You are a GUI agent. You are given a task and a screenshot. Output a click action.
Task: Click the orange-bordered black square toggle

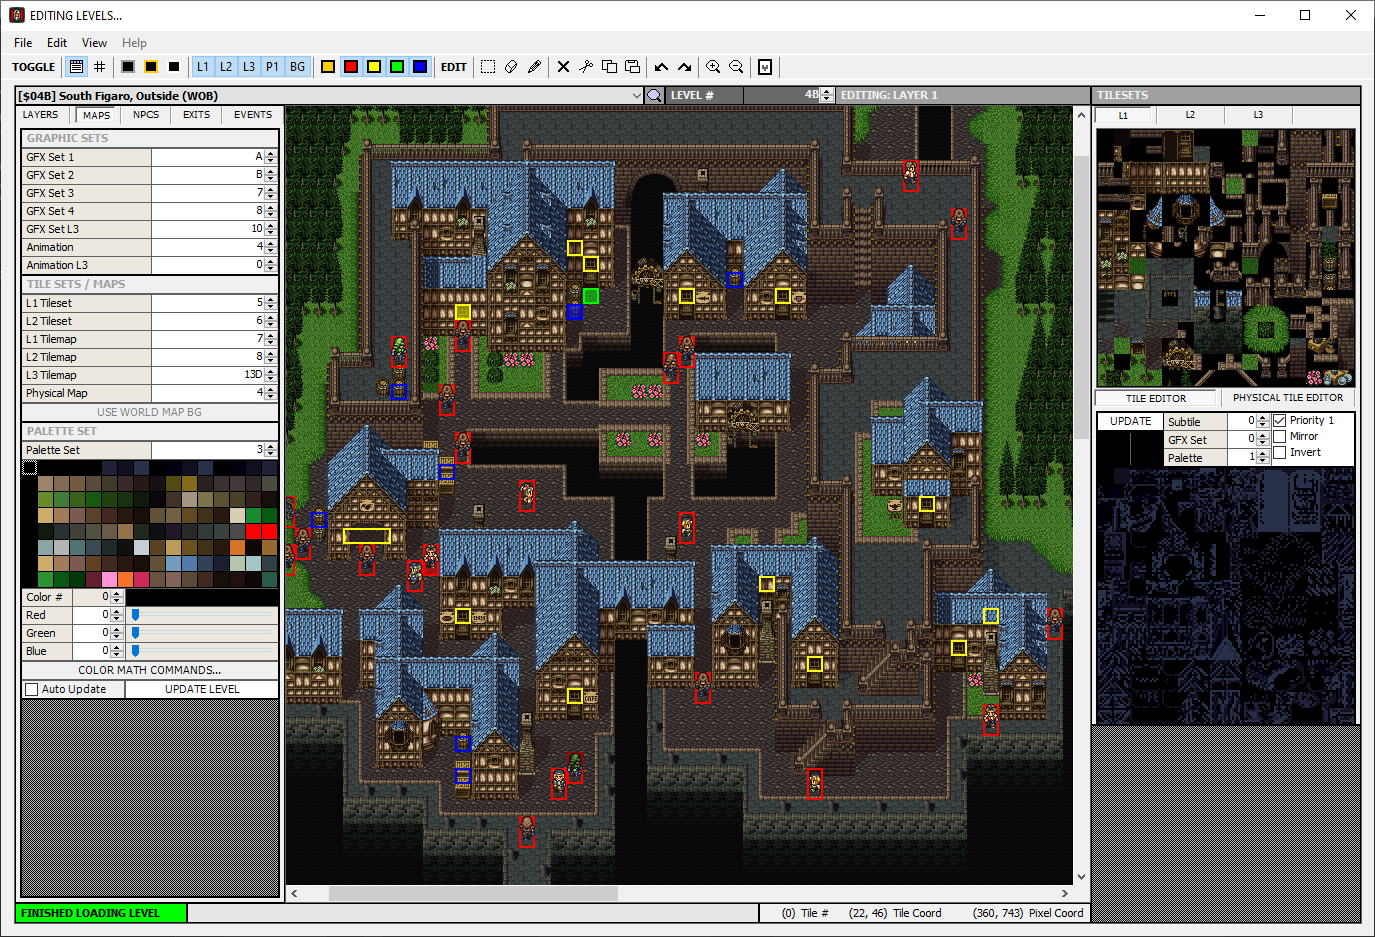pyautogui.click(x=151, y=67)
